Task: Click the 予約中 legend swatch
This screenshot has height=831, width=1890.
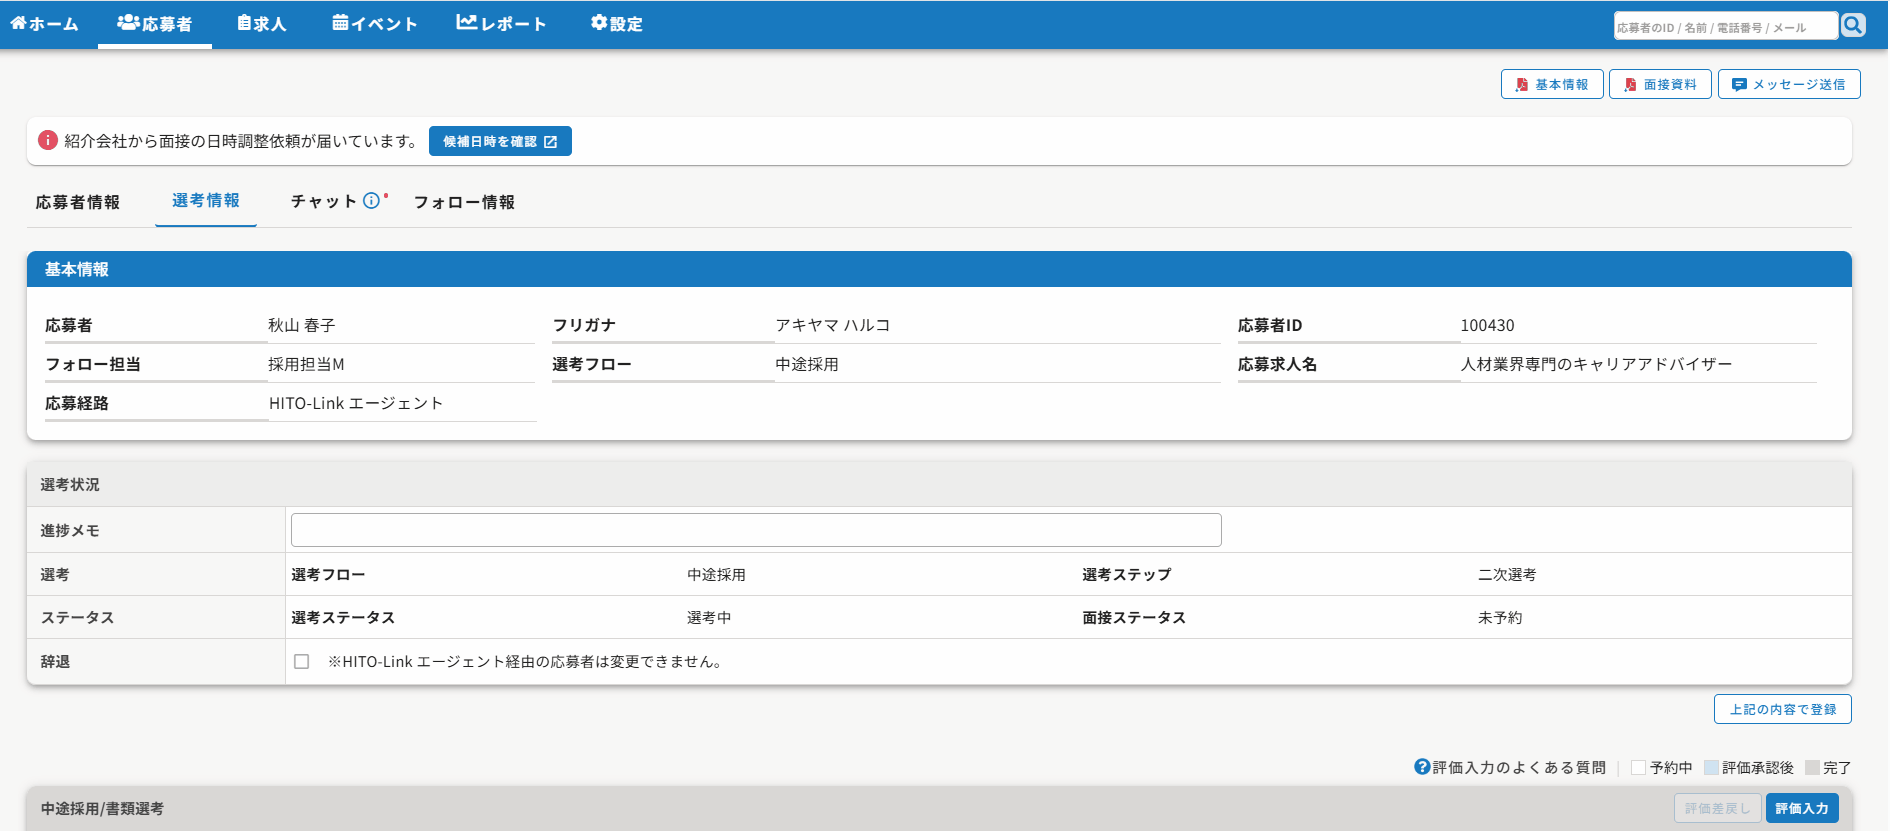Action: click(1638, 767)
